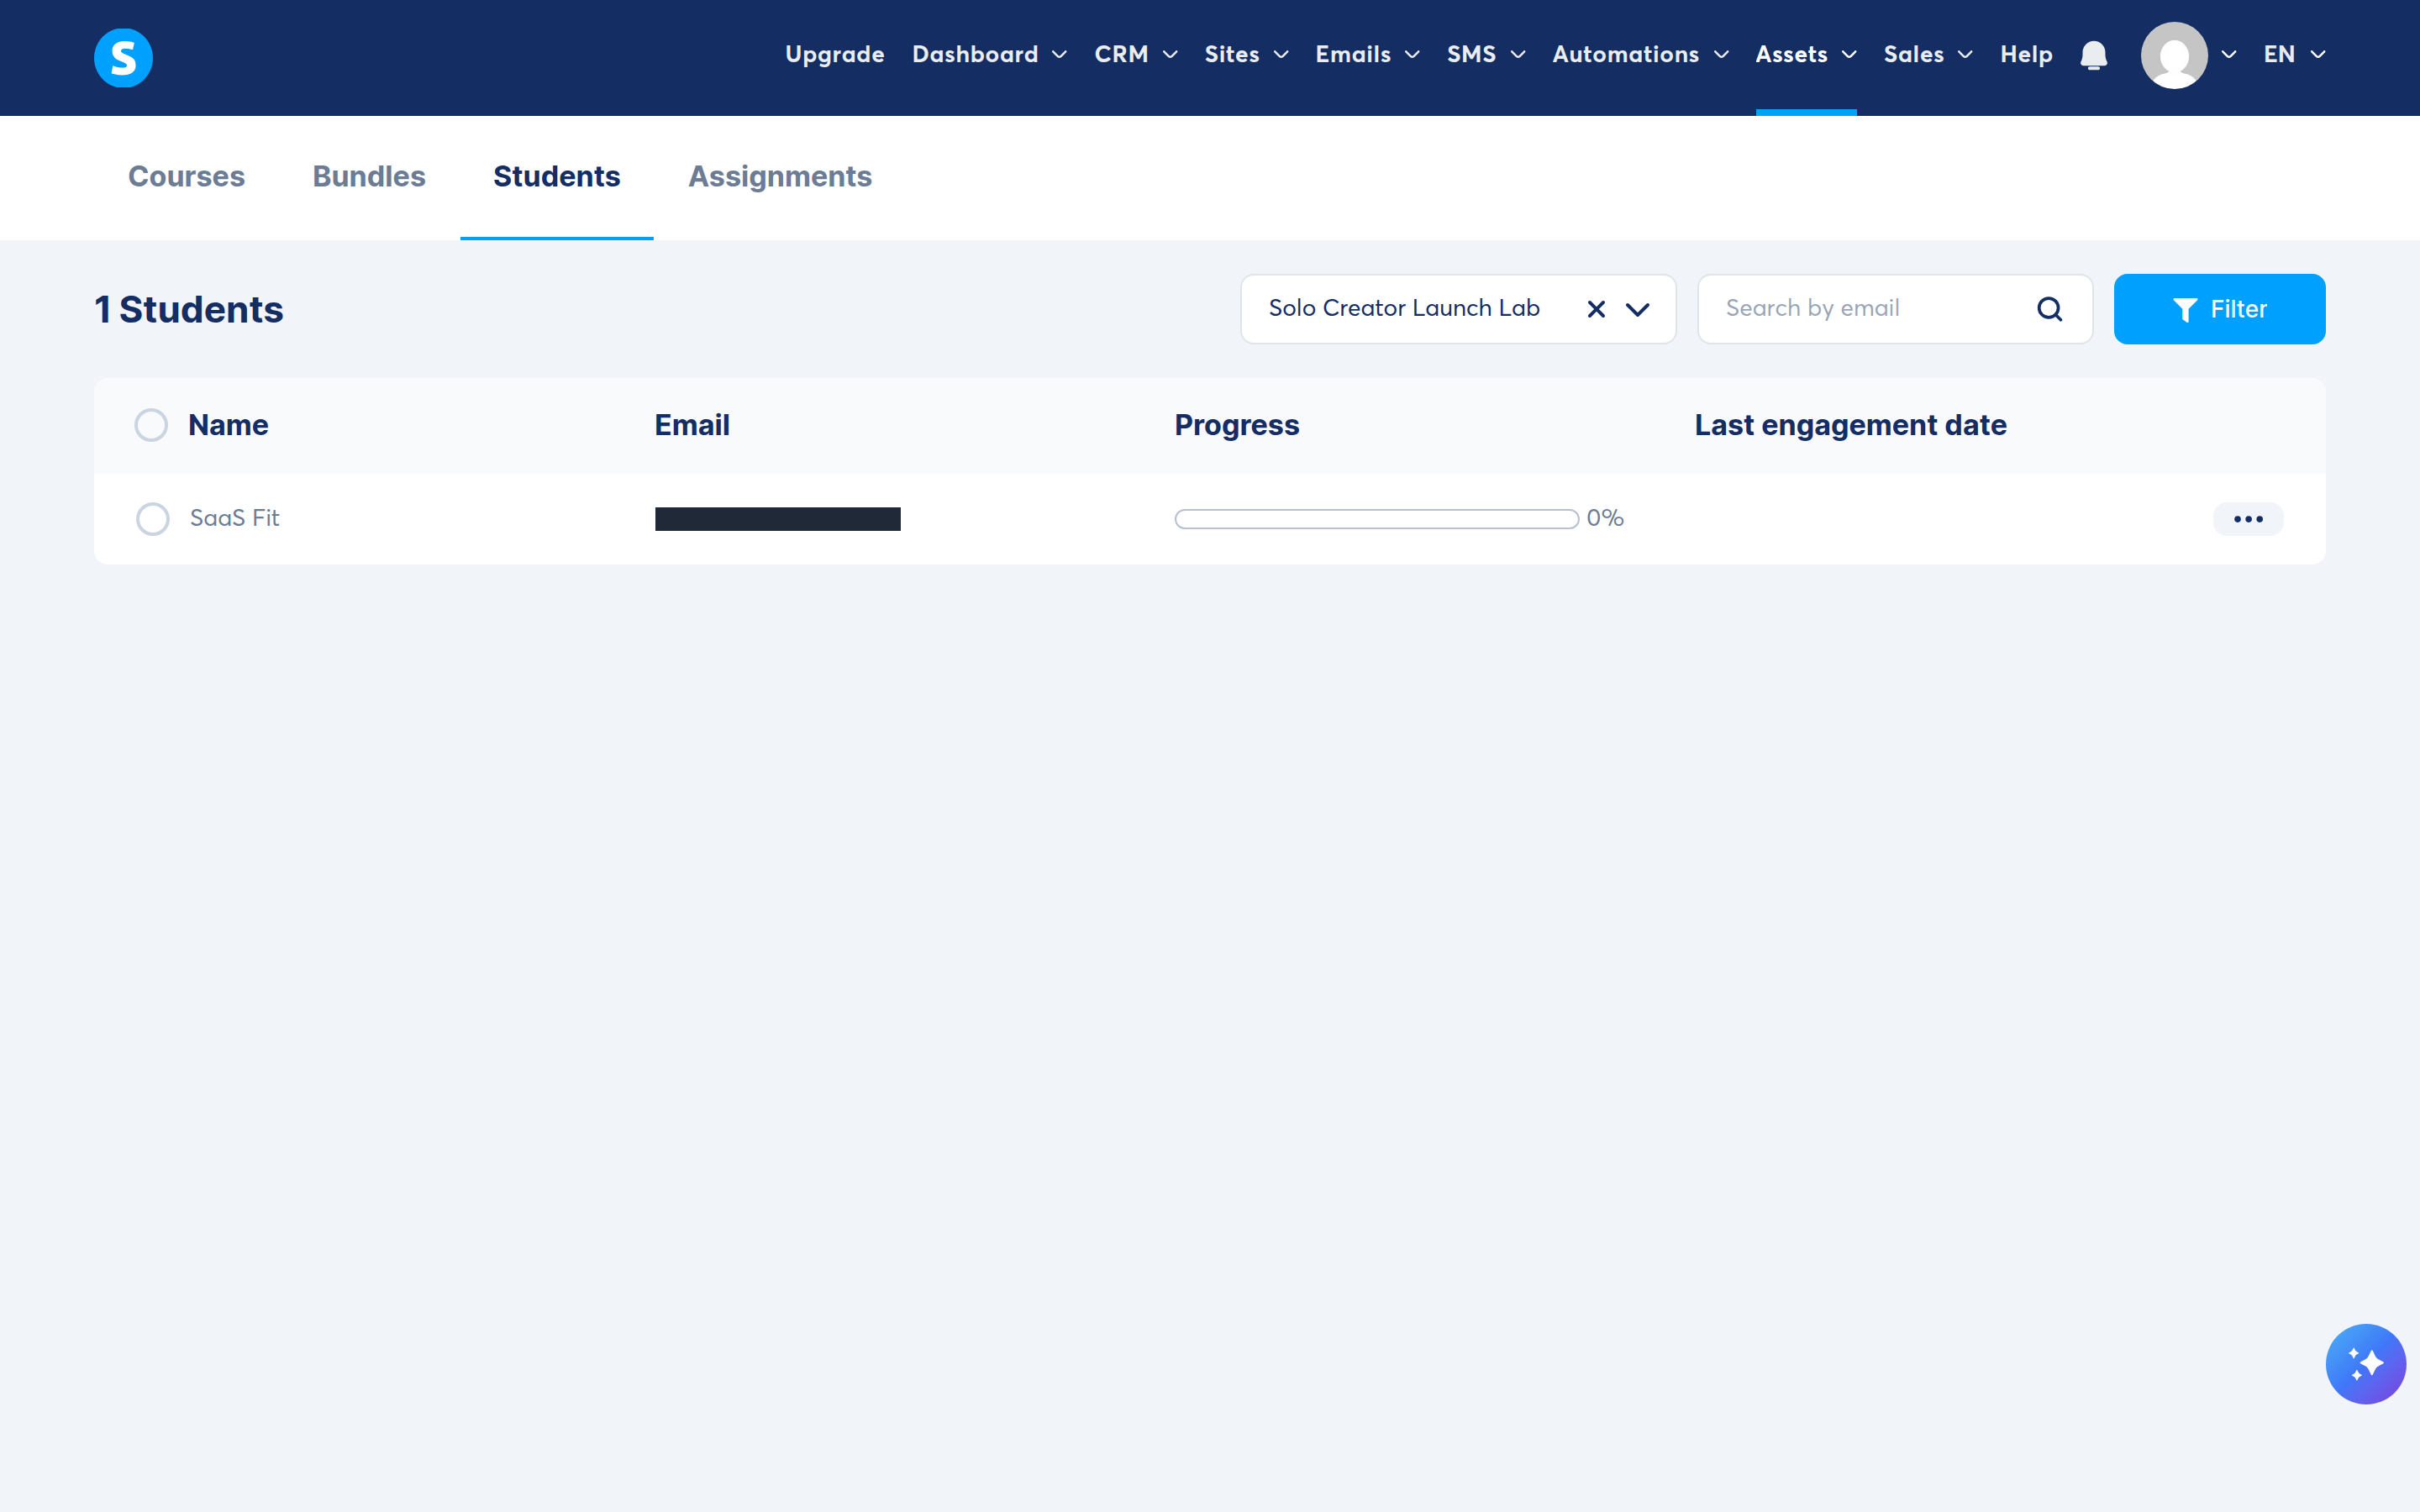The width and height of the screenshot is (2420, 1512).
Task: Click the Name column header
Action: coord(228,425)
